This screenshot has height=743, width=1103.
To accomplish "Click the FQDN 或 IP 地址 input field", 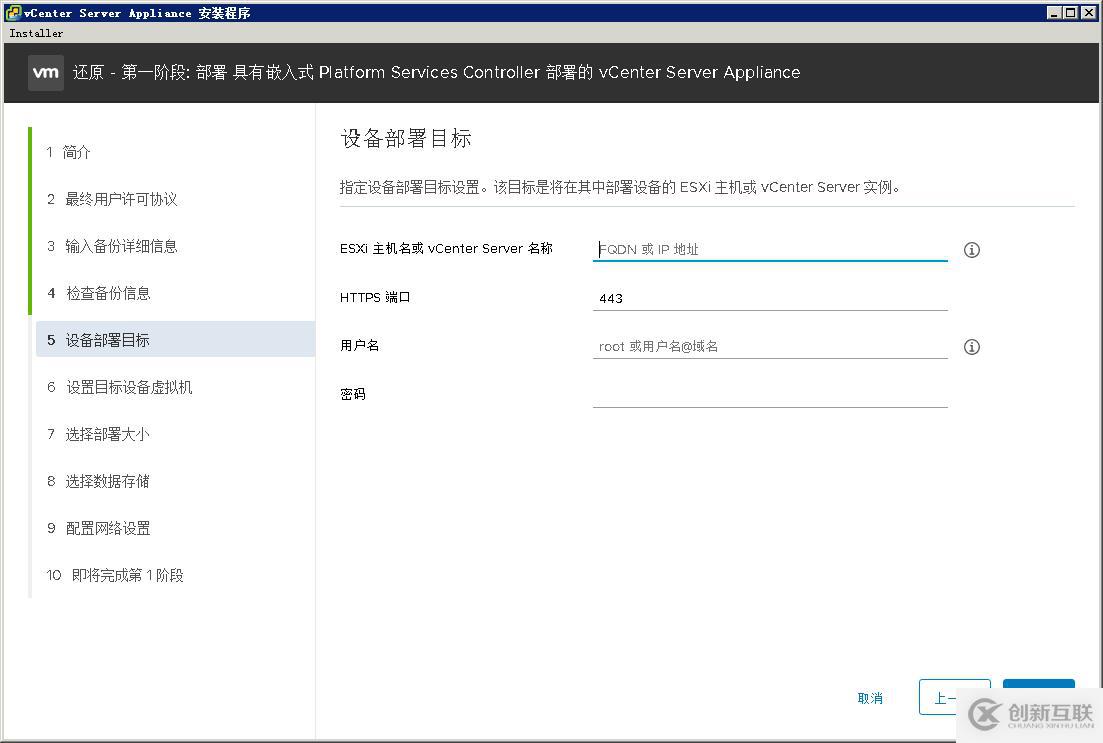I will (770, 249).
